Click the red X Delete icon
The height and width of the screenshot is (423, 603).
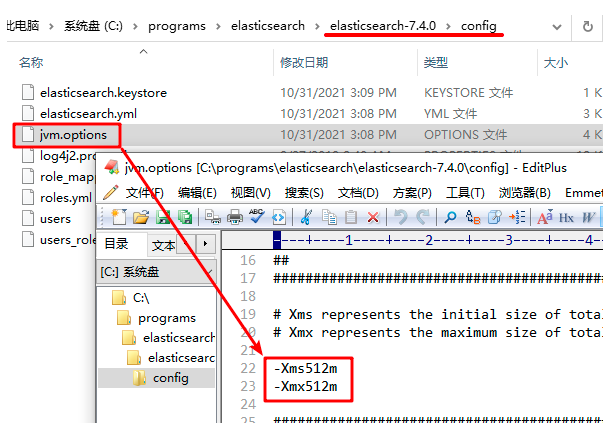[373, 218]
